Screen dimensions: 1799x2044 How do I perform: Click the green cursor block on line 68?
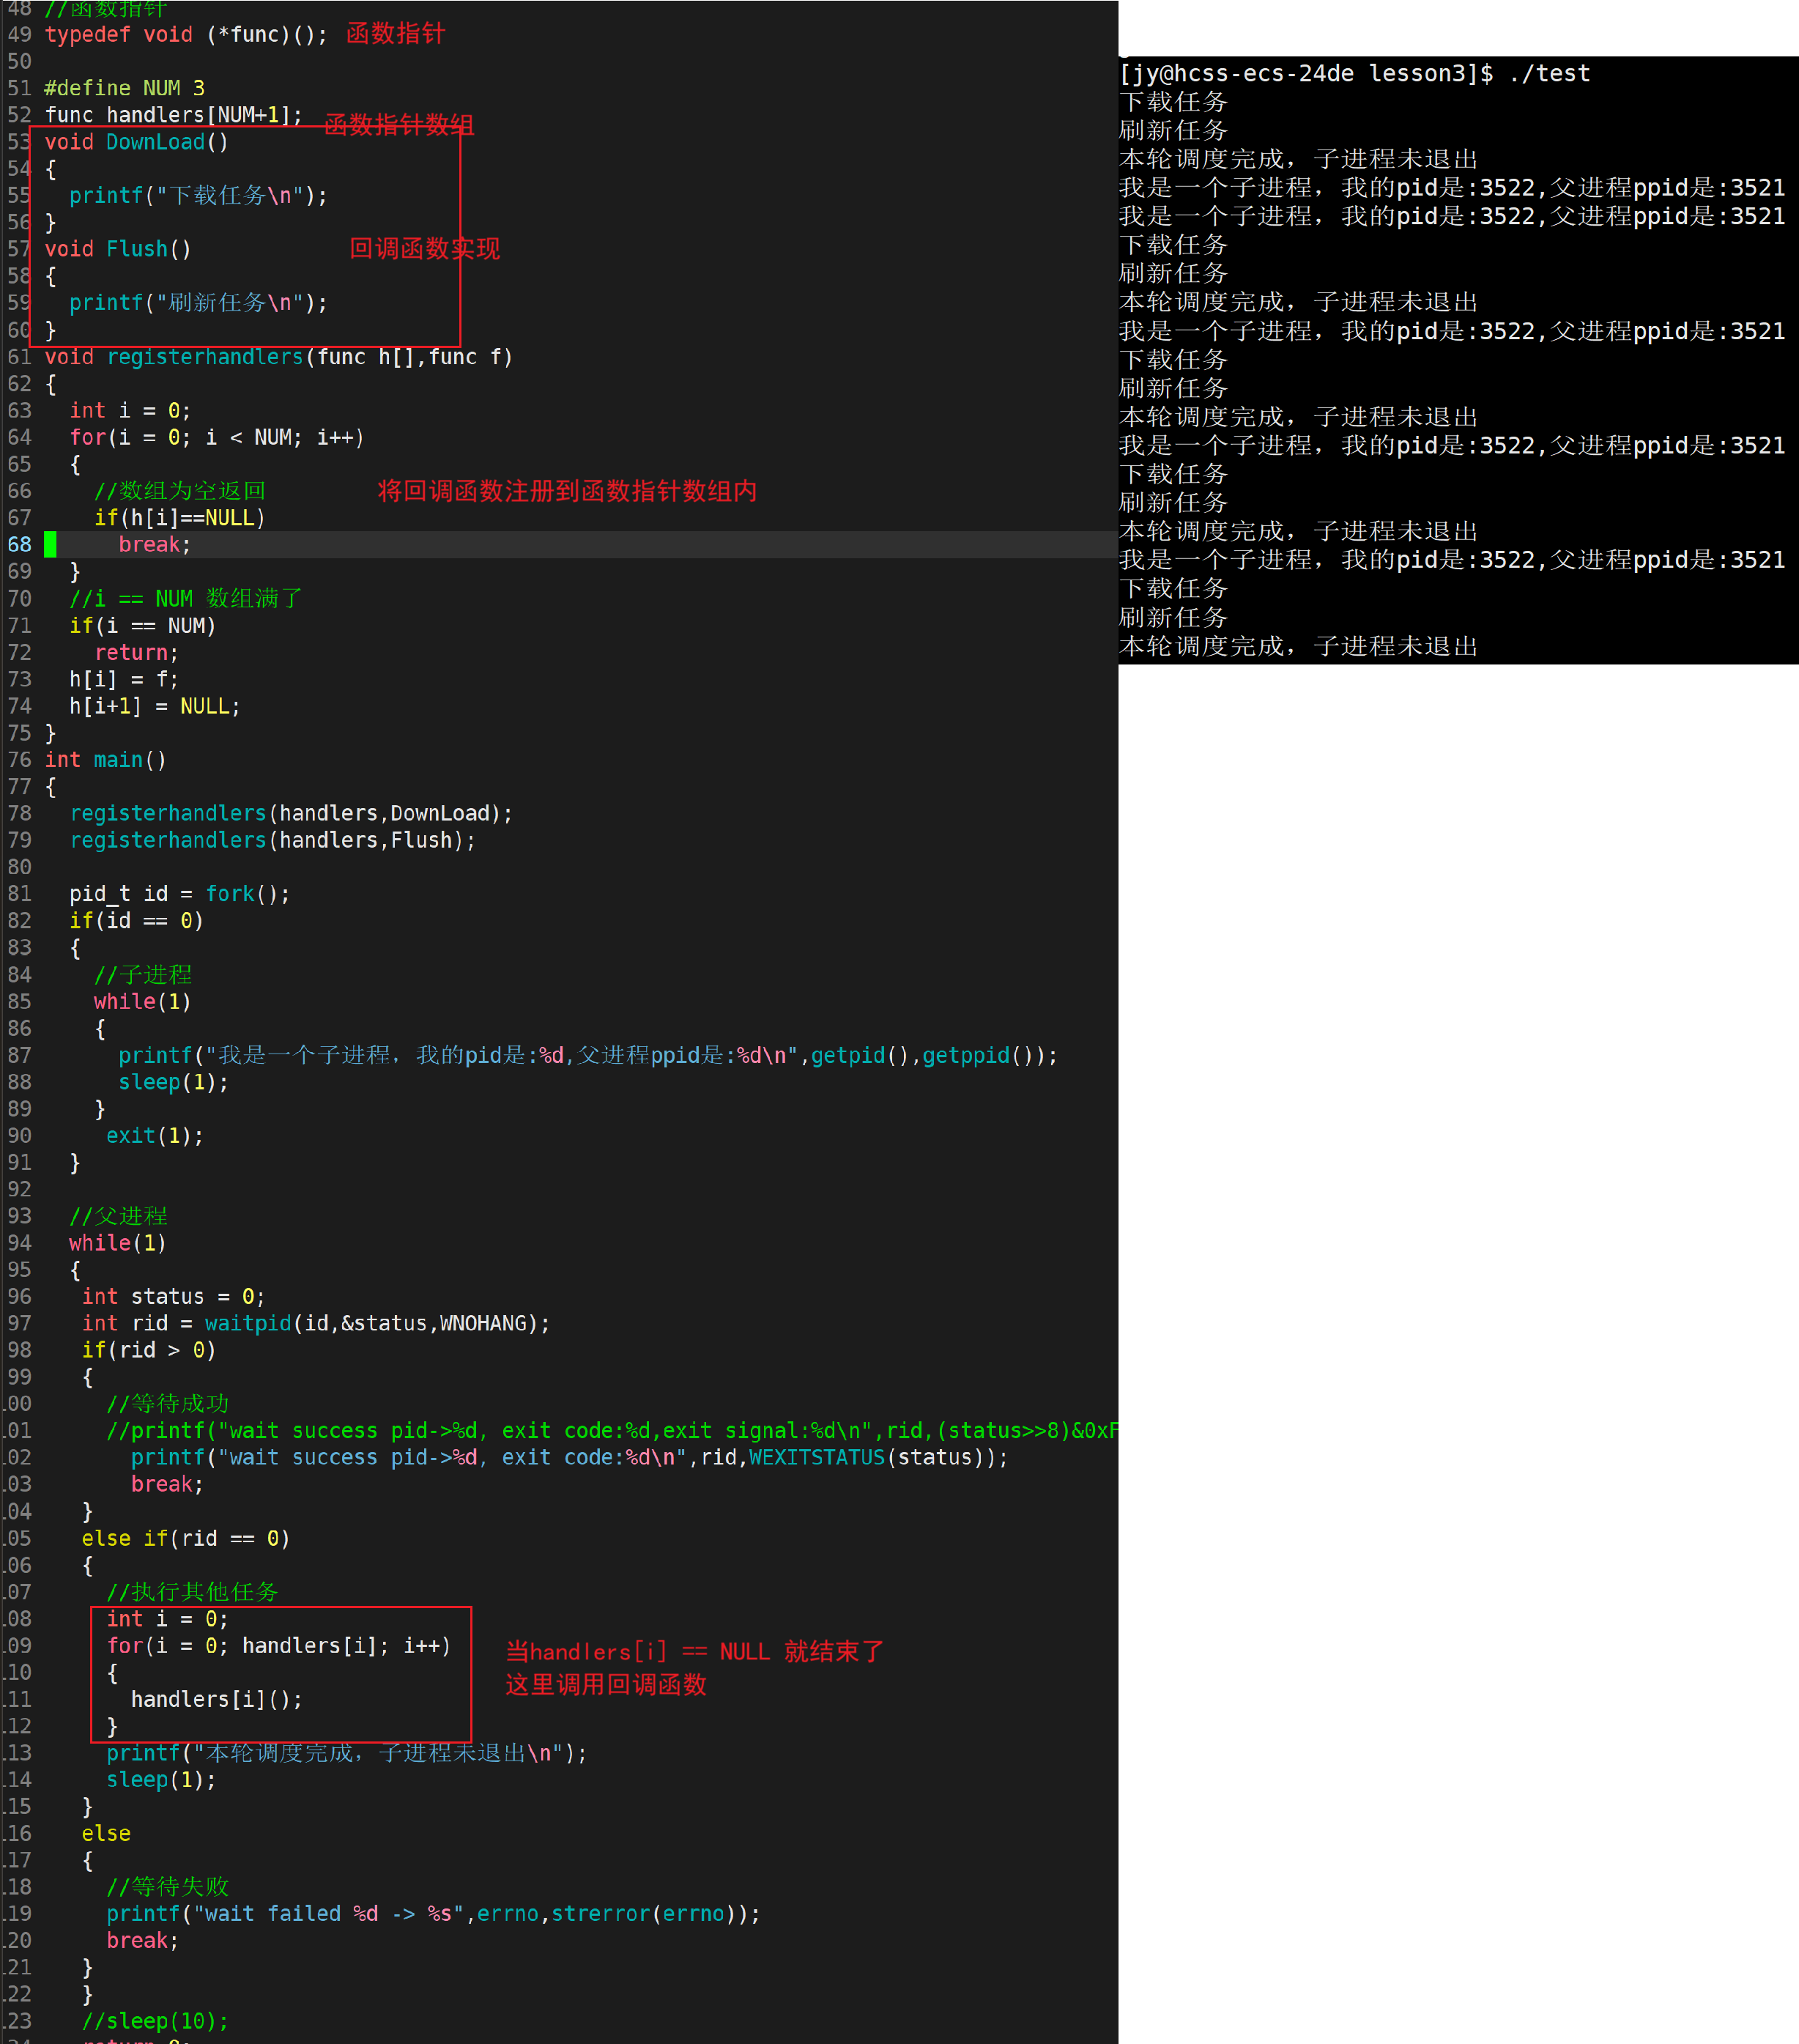point(50,544)
